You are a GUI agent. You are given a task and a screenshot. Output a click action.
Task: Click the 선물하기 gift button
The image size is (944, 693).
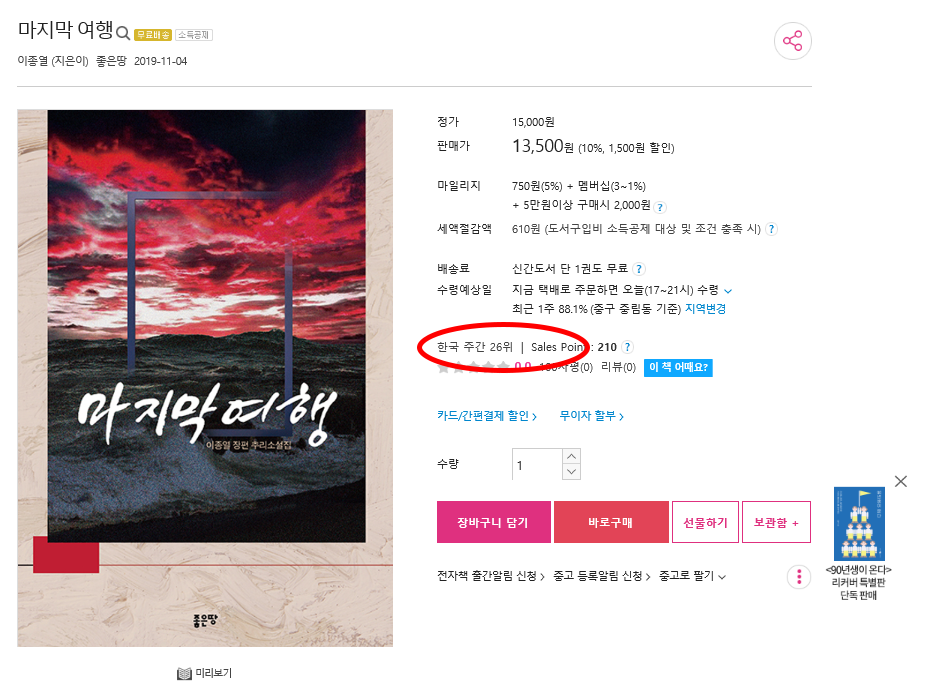pos(705,522)
